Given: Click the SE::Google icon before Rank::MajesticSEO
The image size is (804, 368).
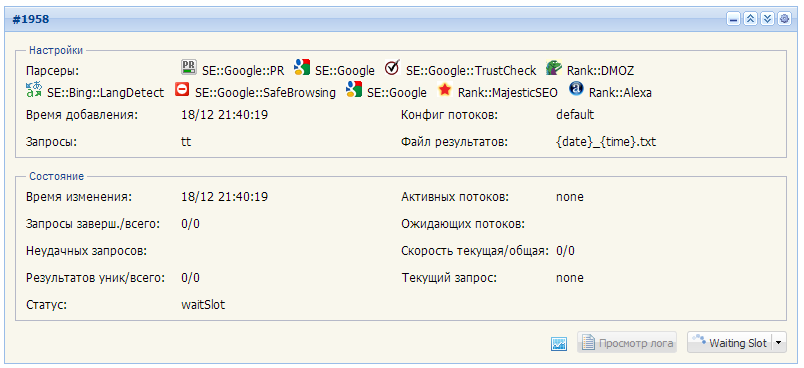Looking at the screenshot, I should pos(354,90).
